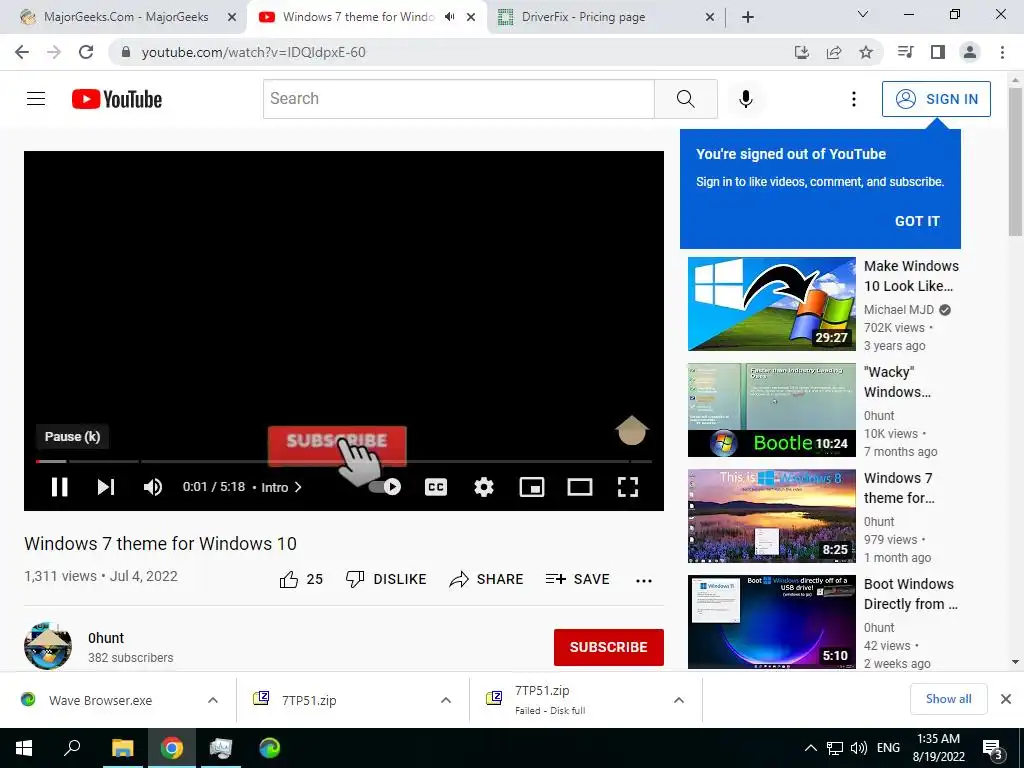Expand the Intro chapter chevron

tap(298, 487)
